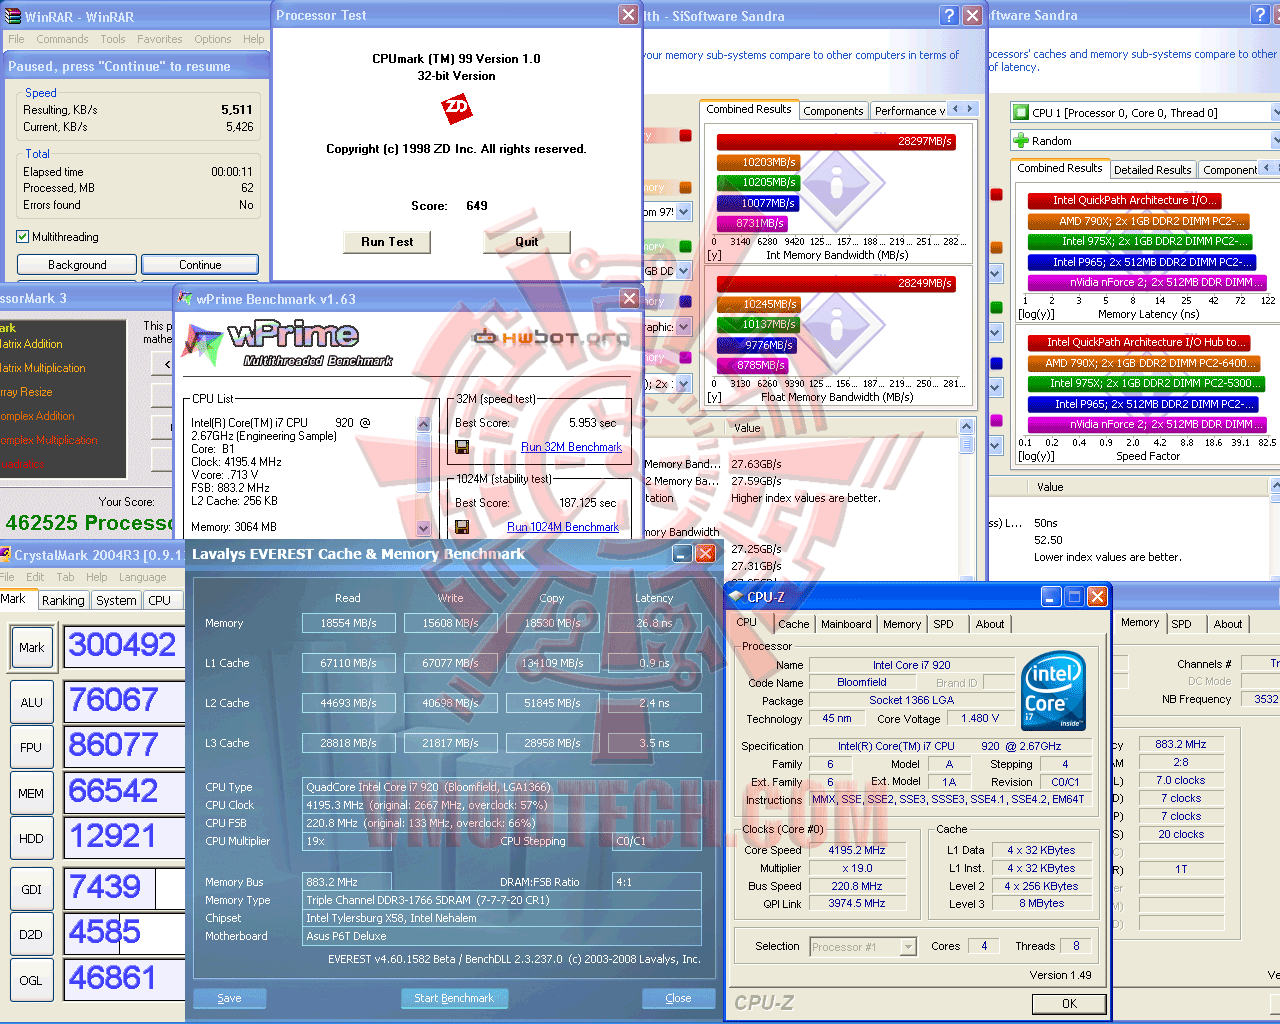The width and height of the screenshot is (1280, 1024).
Task: Click the green chip icon beside CPU 1 in Sandra
Action: coord(1021,113)
